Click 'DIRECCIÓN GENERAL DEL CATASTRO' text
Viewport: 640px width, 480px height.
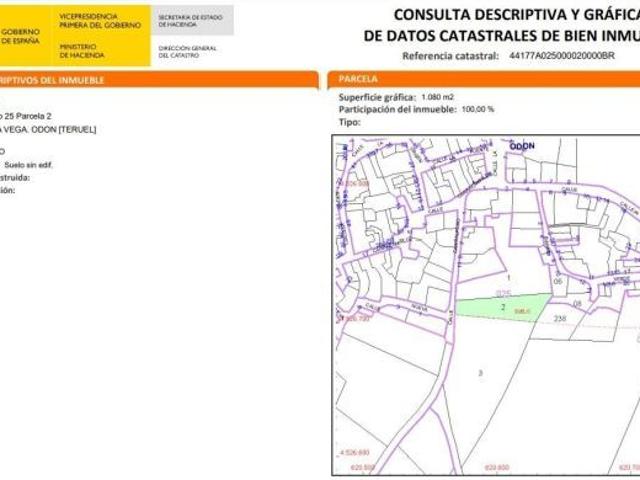click(x=187, y=52)
